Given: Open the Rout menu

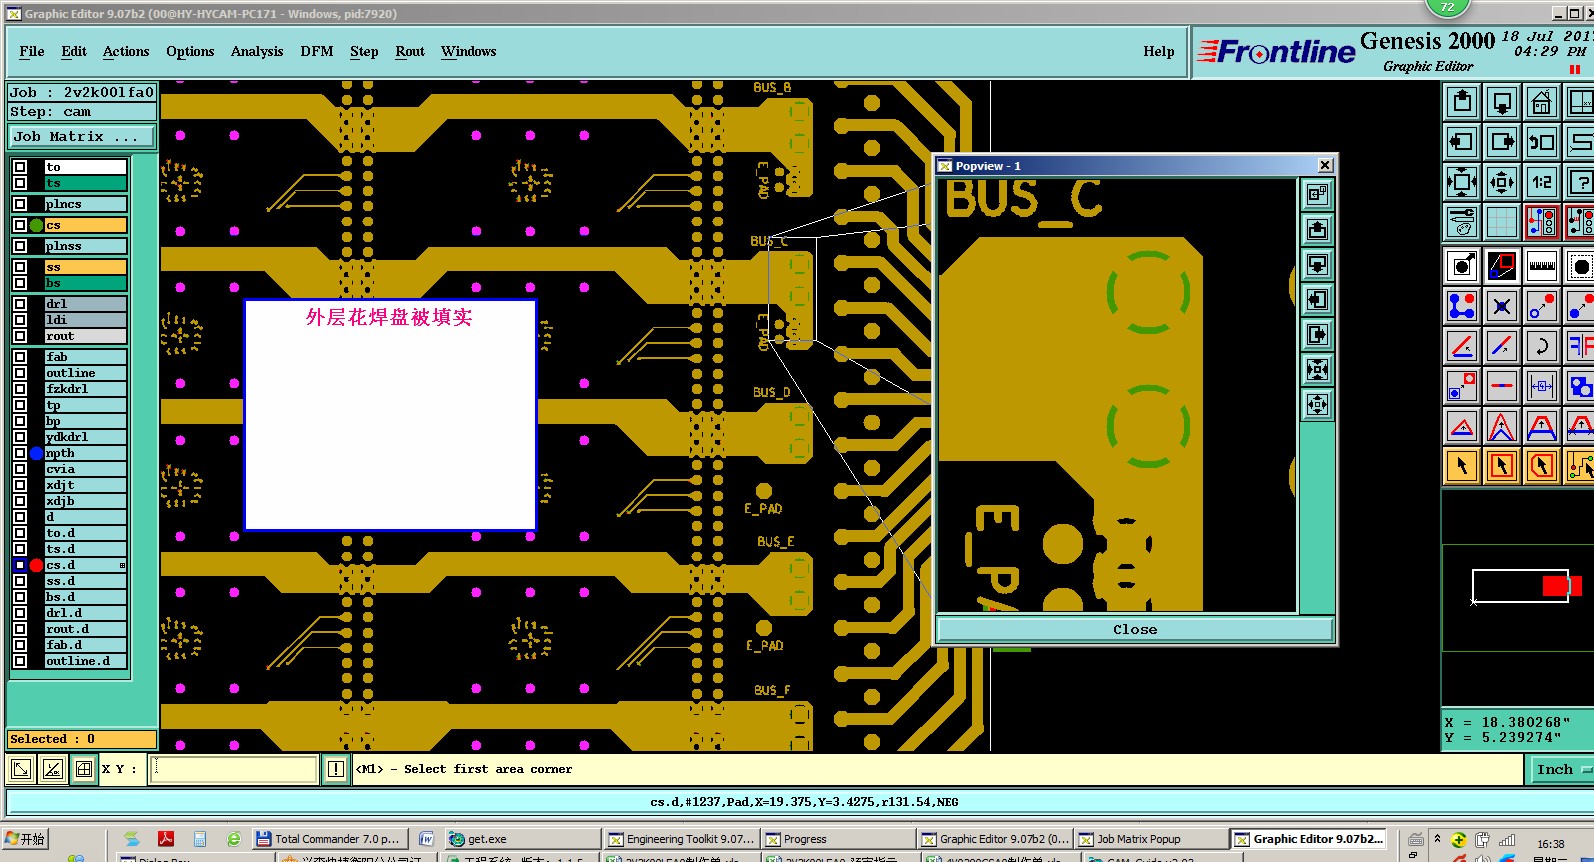Looking at the screenshot, I should (410, 51).
